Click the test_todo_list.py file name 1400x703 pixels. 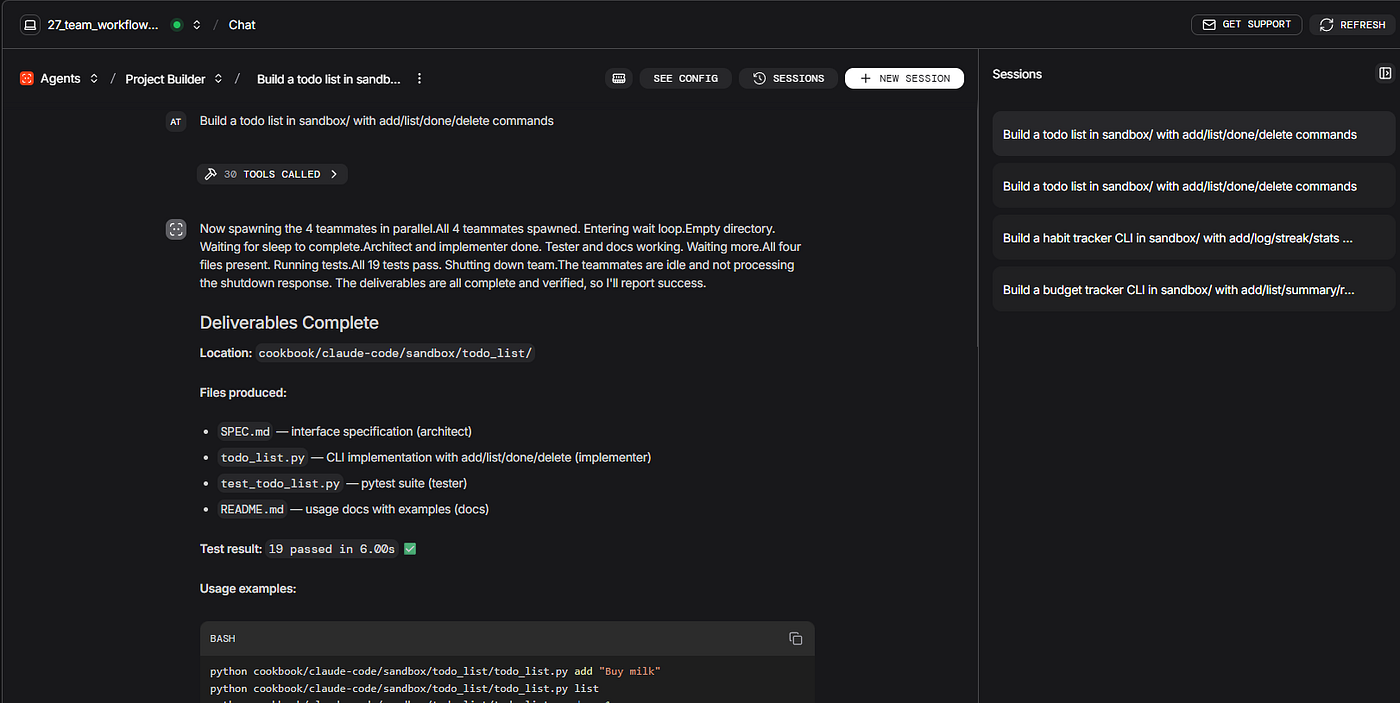tap(280, 484)
